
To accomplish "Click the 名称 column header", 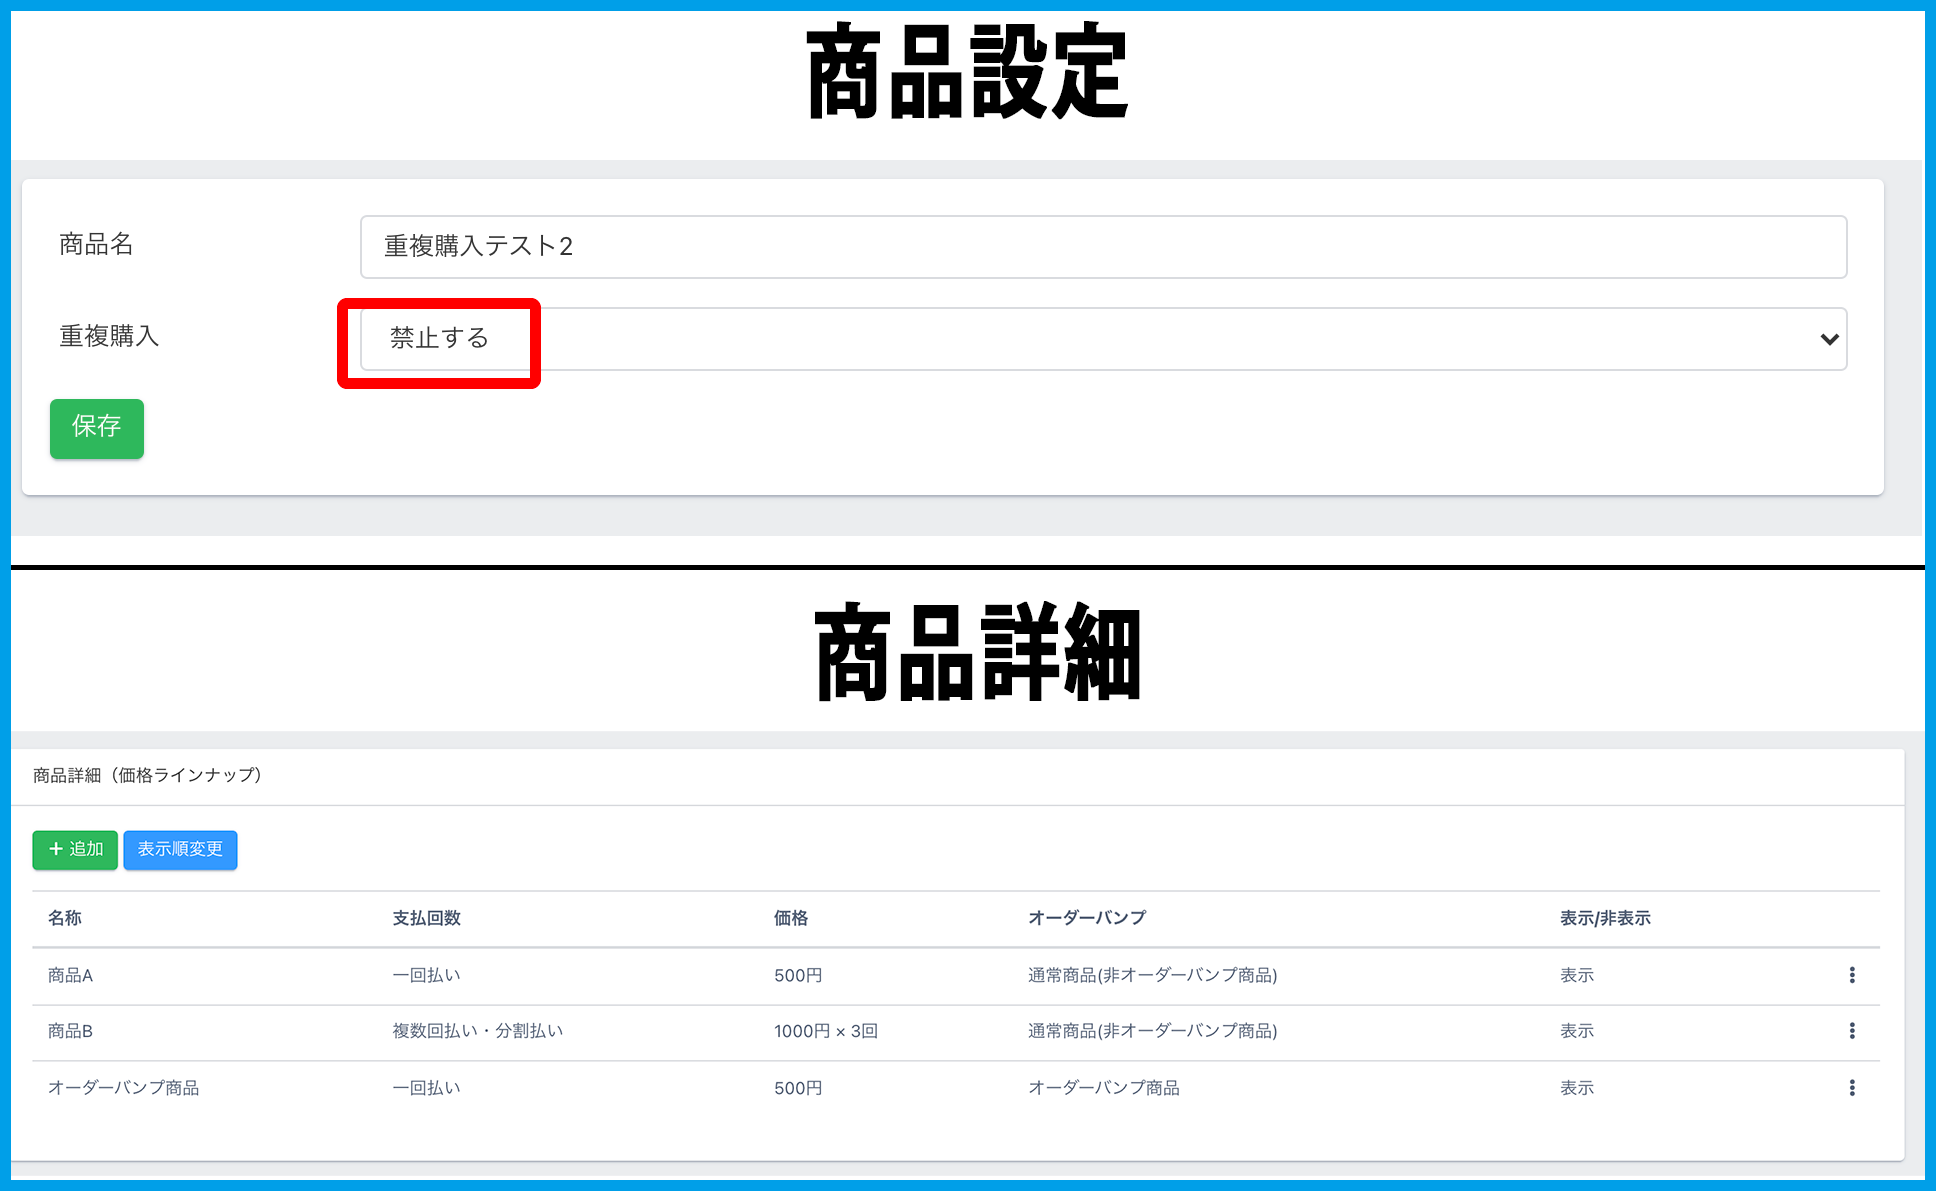I will (65, 918).
